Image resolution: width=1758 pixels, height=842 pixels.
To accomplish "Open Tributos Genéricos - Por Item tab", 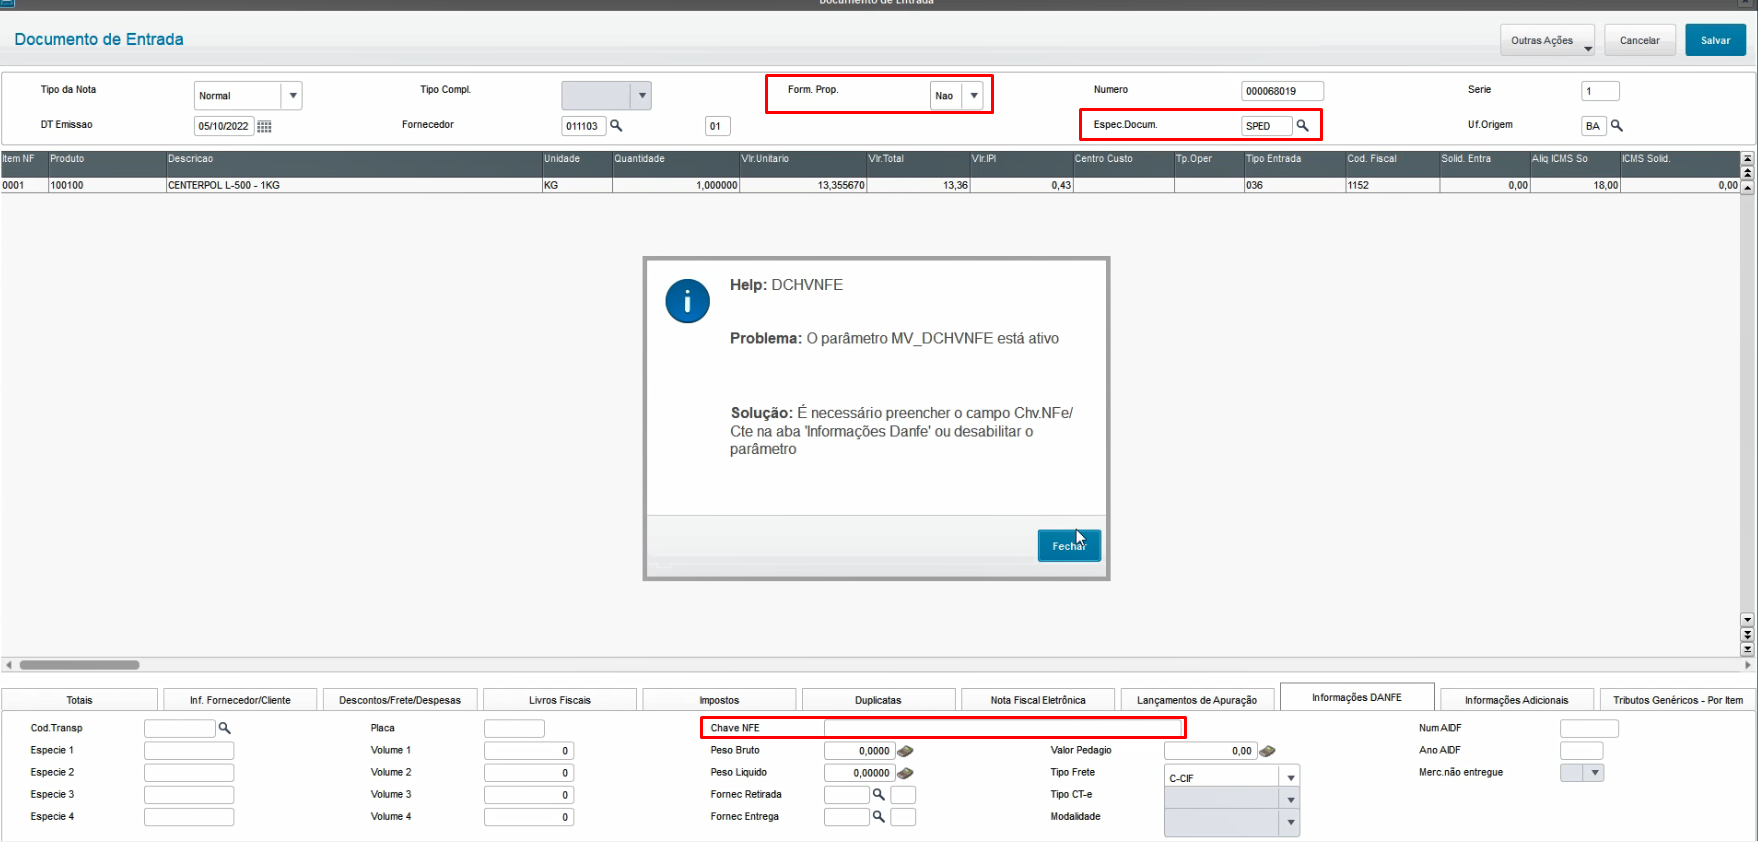I will [x=1677, y=700].
